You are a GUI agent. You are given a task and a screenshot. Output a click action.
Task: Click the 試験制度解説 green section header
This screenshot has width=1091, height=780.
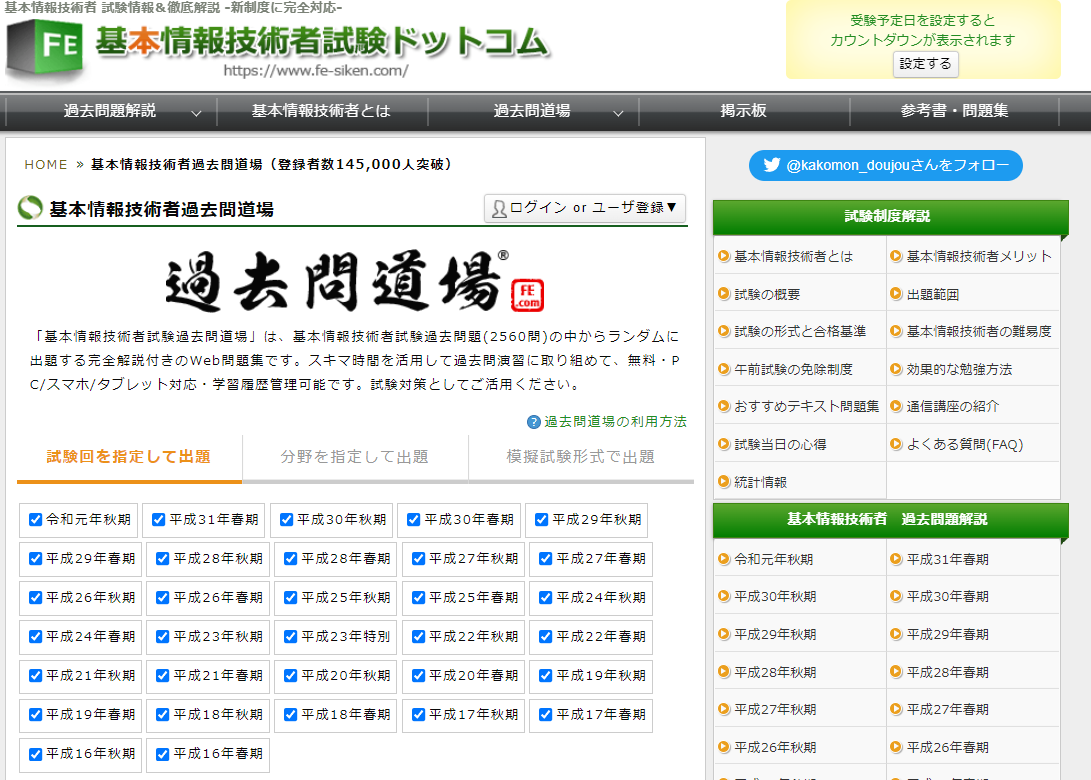coord(891,217)
